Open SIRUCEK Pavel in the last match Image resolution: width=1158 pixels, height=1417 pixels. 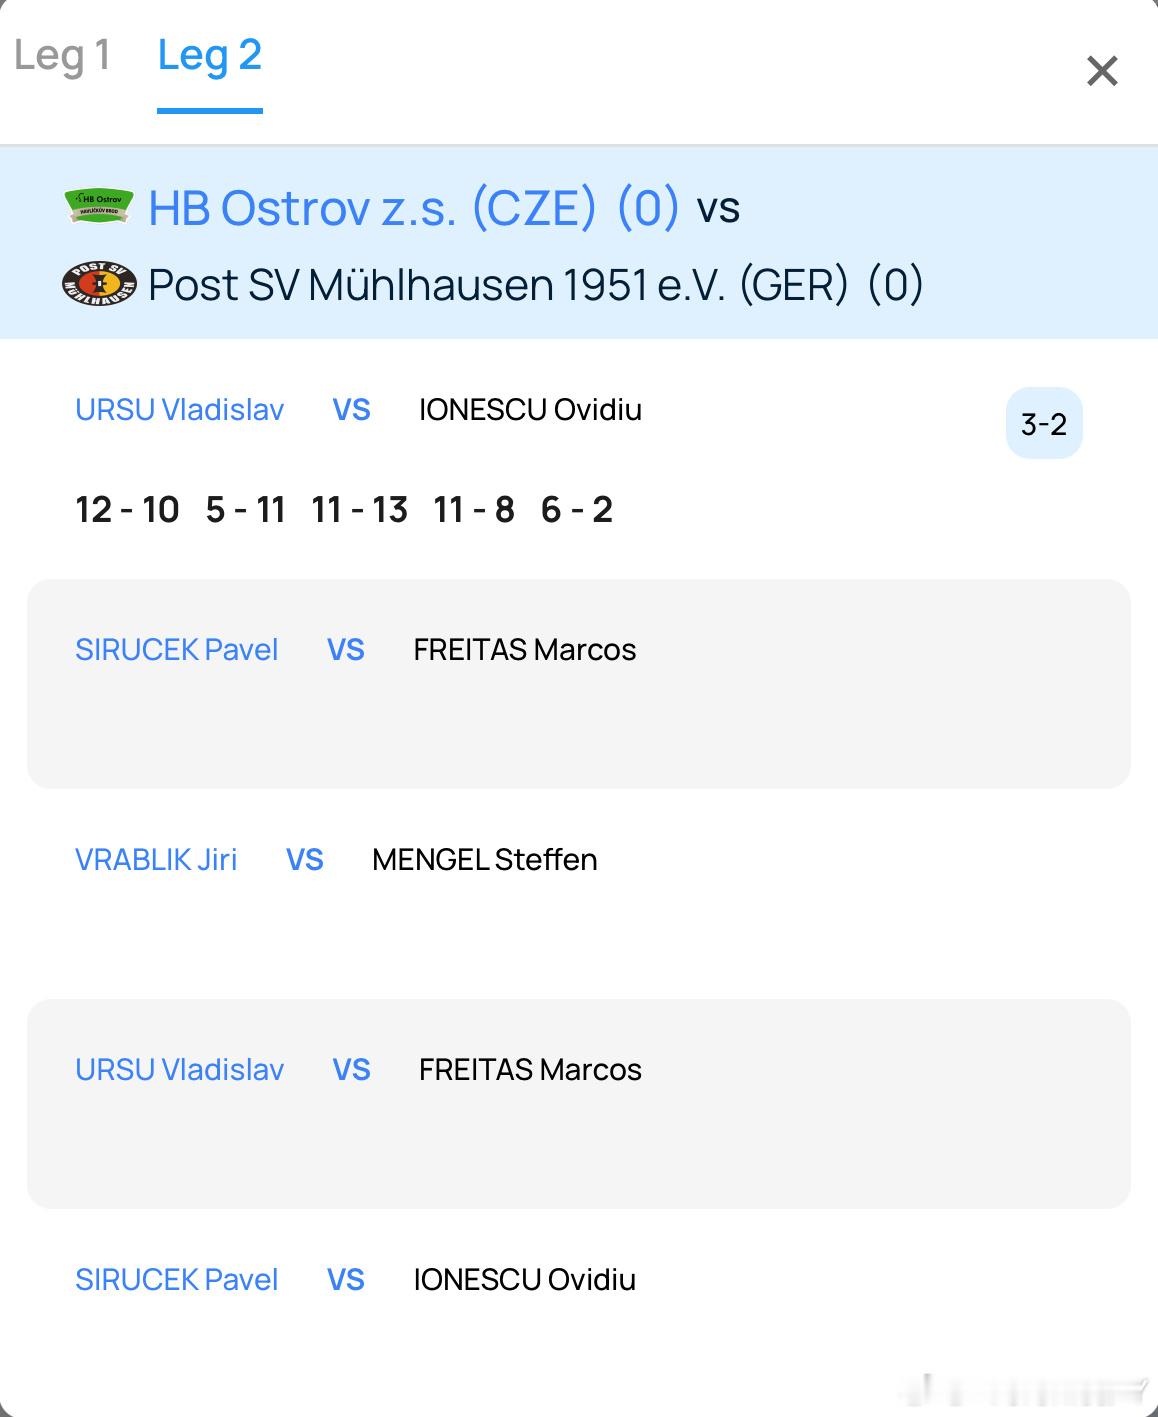click(177, 1280)
